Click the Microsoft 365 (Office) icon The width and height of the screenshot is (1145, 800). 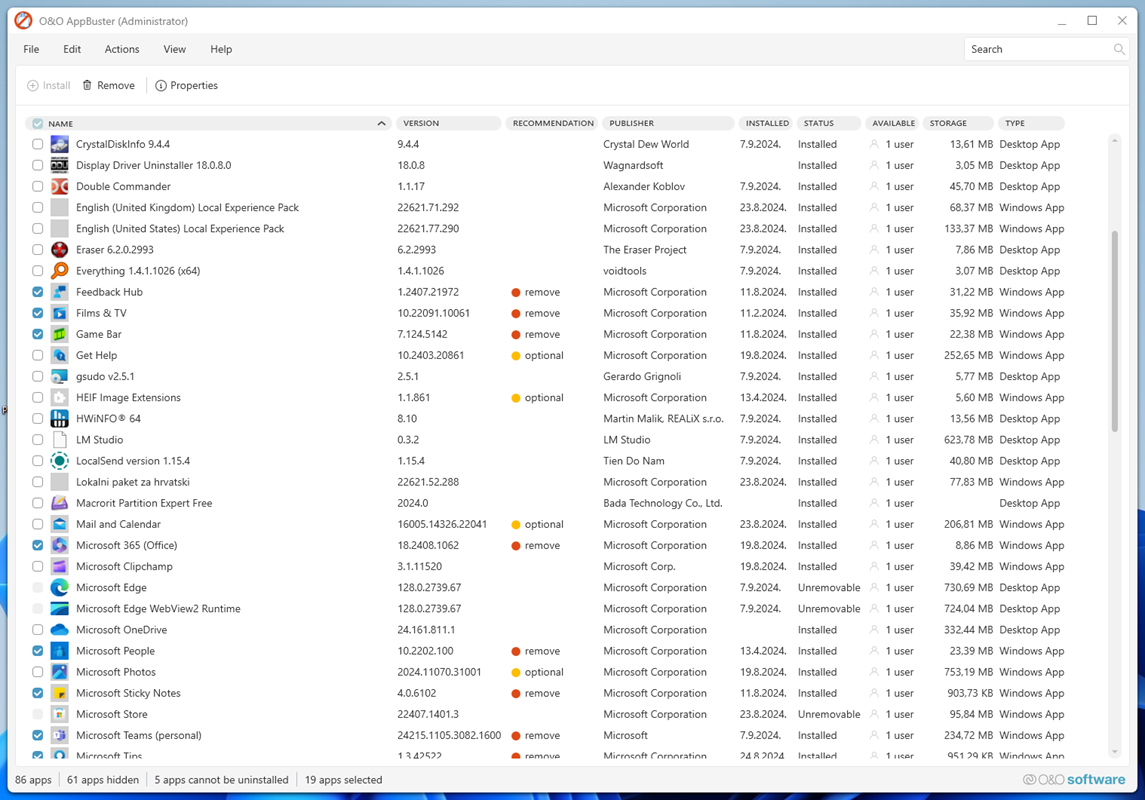(59, 545)
